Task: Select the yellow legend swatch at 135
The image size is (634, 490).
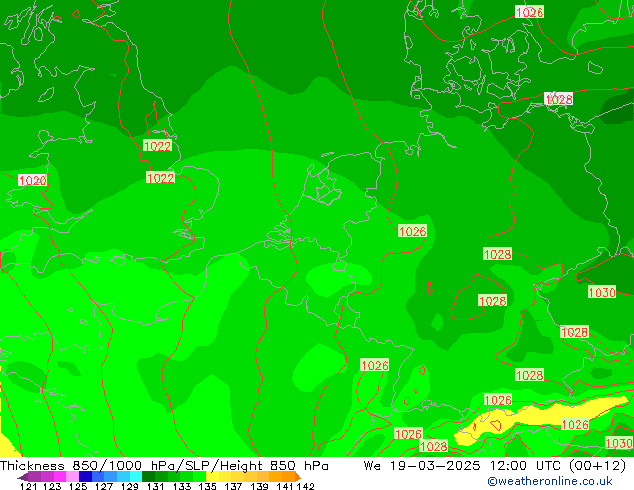Action: [x=212, y=477]
